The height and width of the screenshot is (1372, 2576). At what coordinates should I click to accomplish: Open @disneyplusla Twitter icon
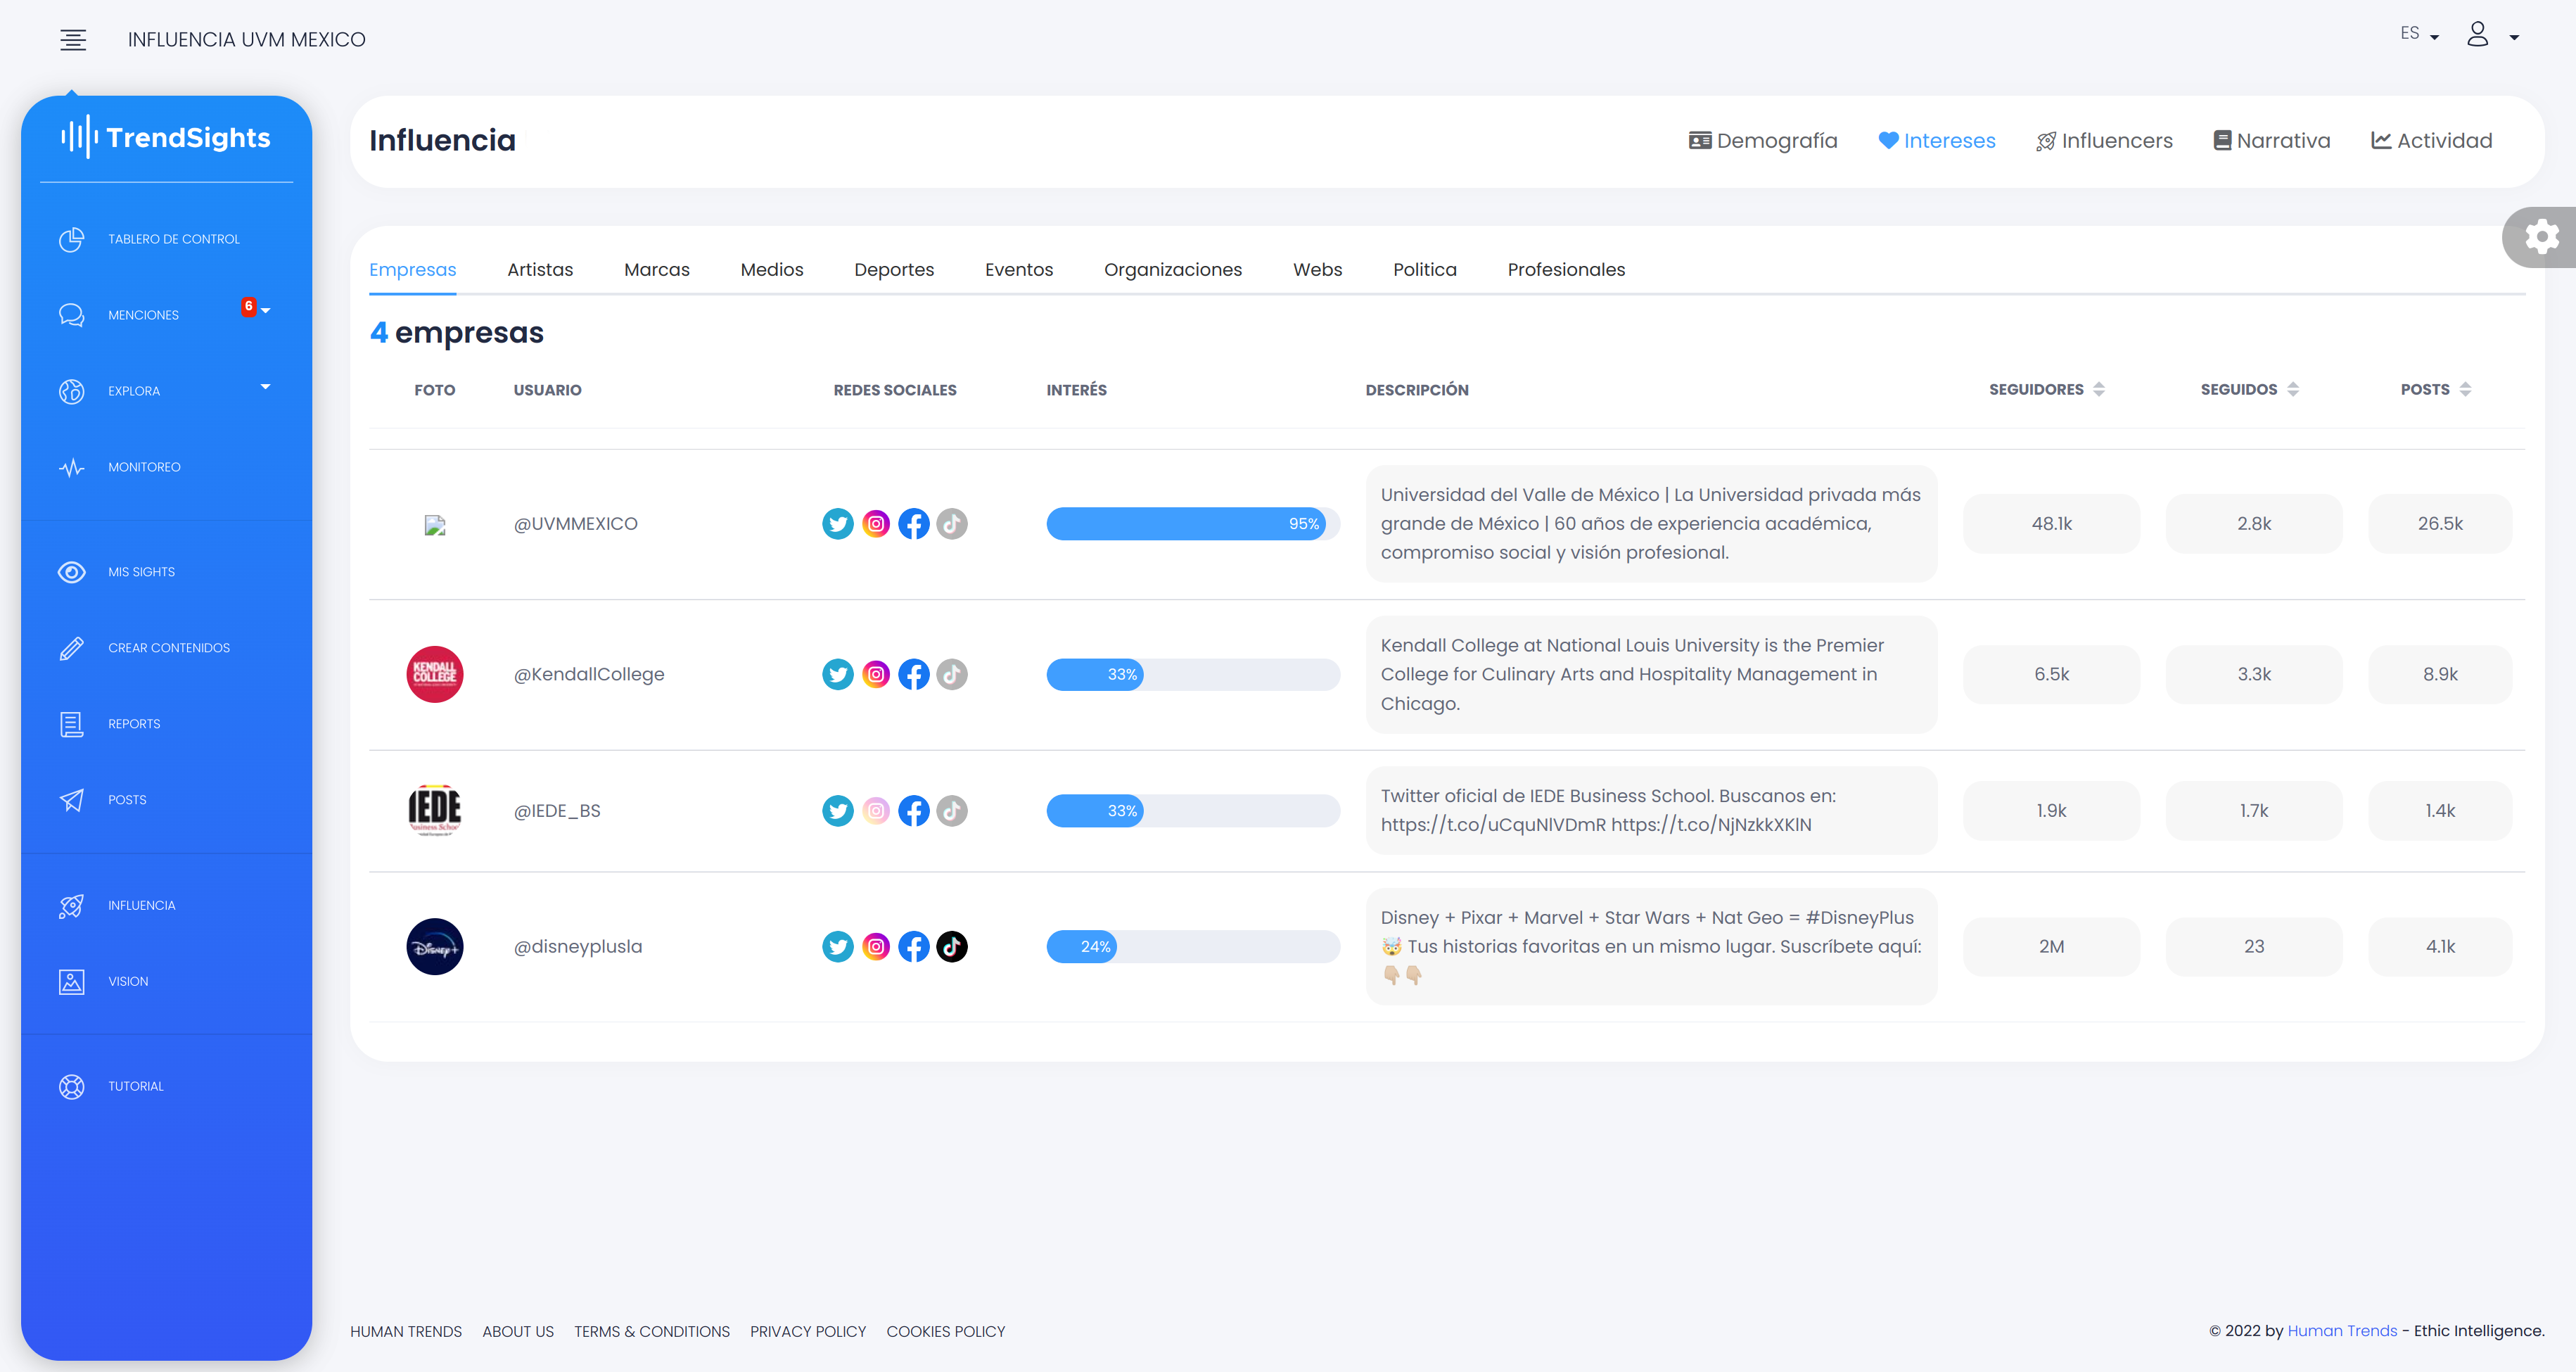[838, 946]
